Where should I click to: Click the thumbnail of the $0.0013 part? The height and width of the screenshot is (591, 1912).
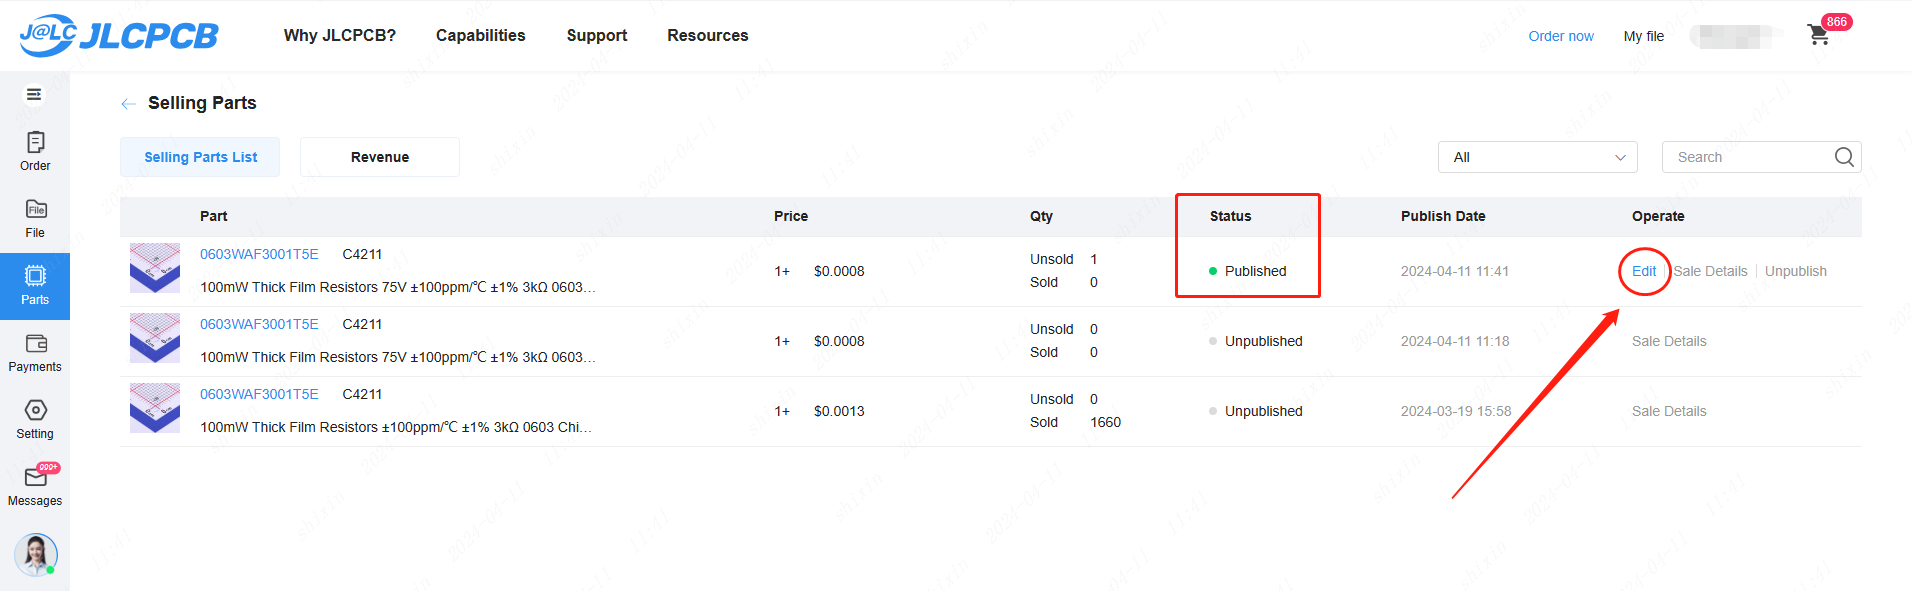(155, 408)
